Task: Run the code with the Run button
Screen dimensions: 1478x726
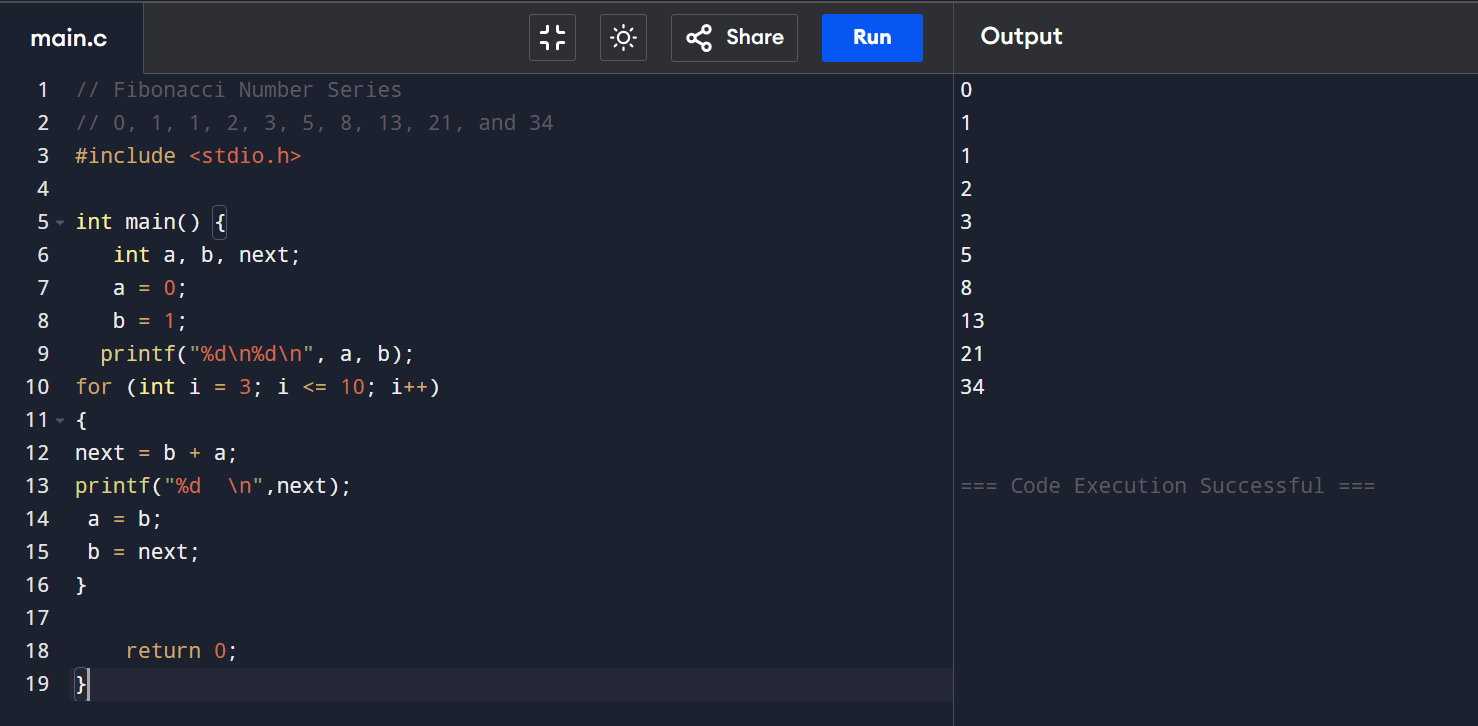Action: tap(872, 38)
